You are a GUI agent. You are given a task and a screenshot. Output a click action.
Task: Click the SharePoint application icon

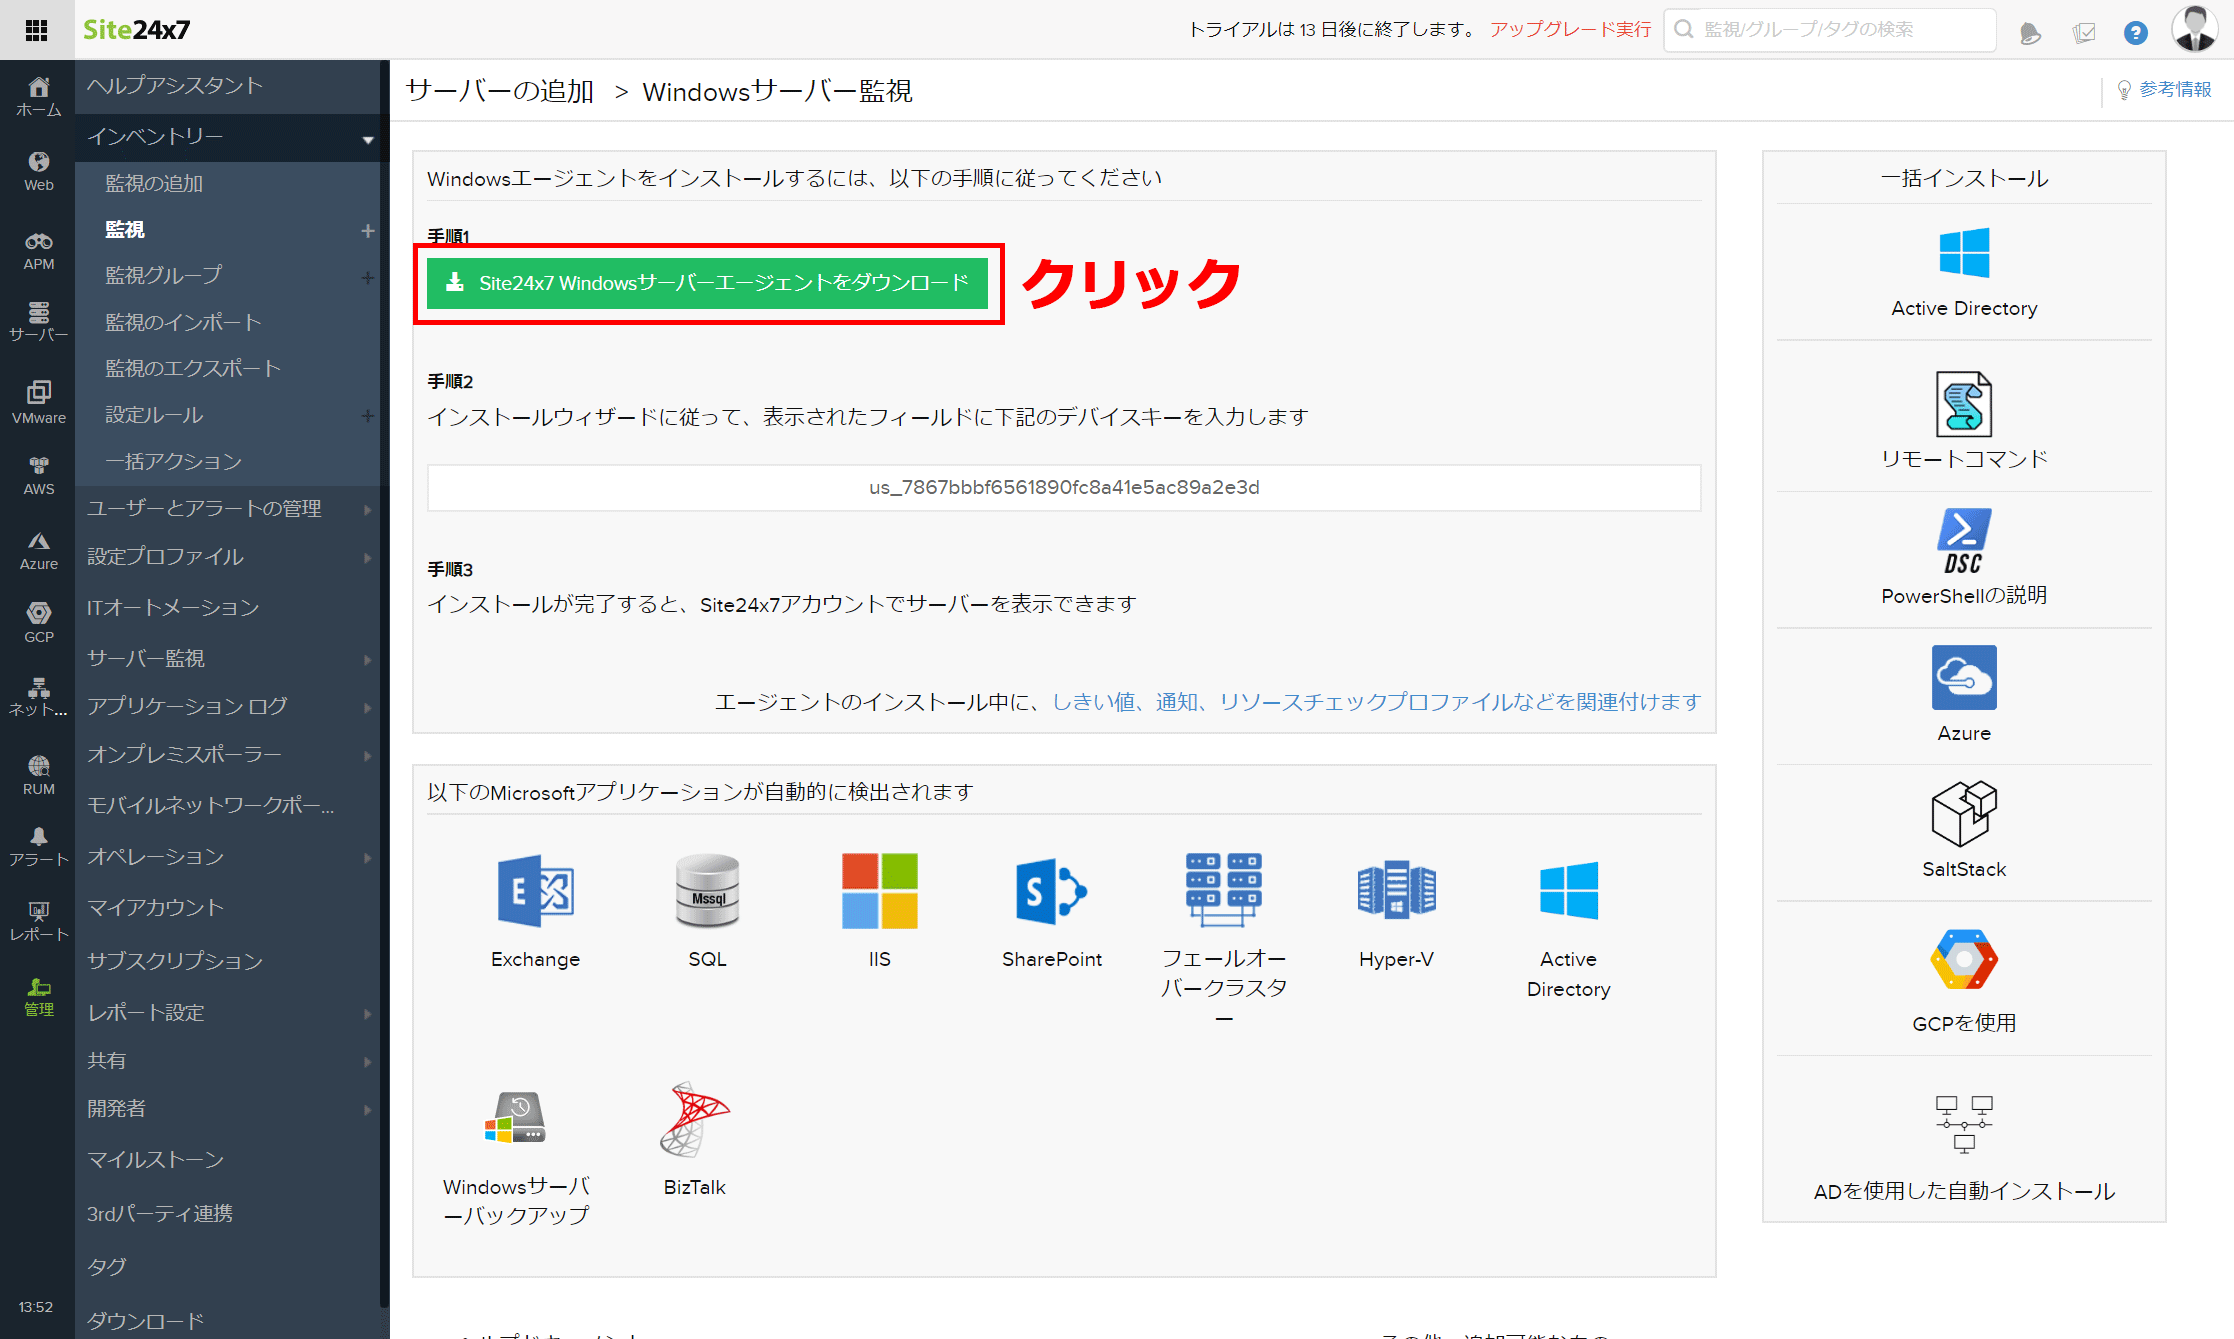pos(1051,891)
